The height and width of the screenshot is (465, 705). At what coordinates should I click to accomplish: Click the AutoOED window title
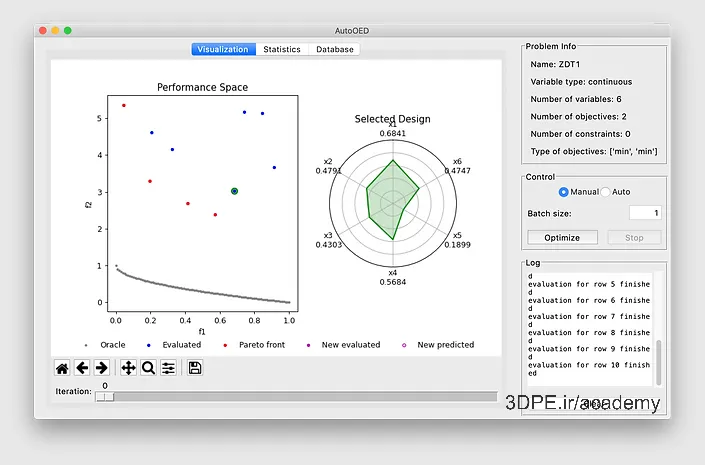coord(352,31)
